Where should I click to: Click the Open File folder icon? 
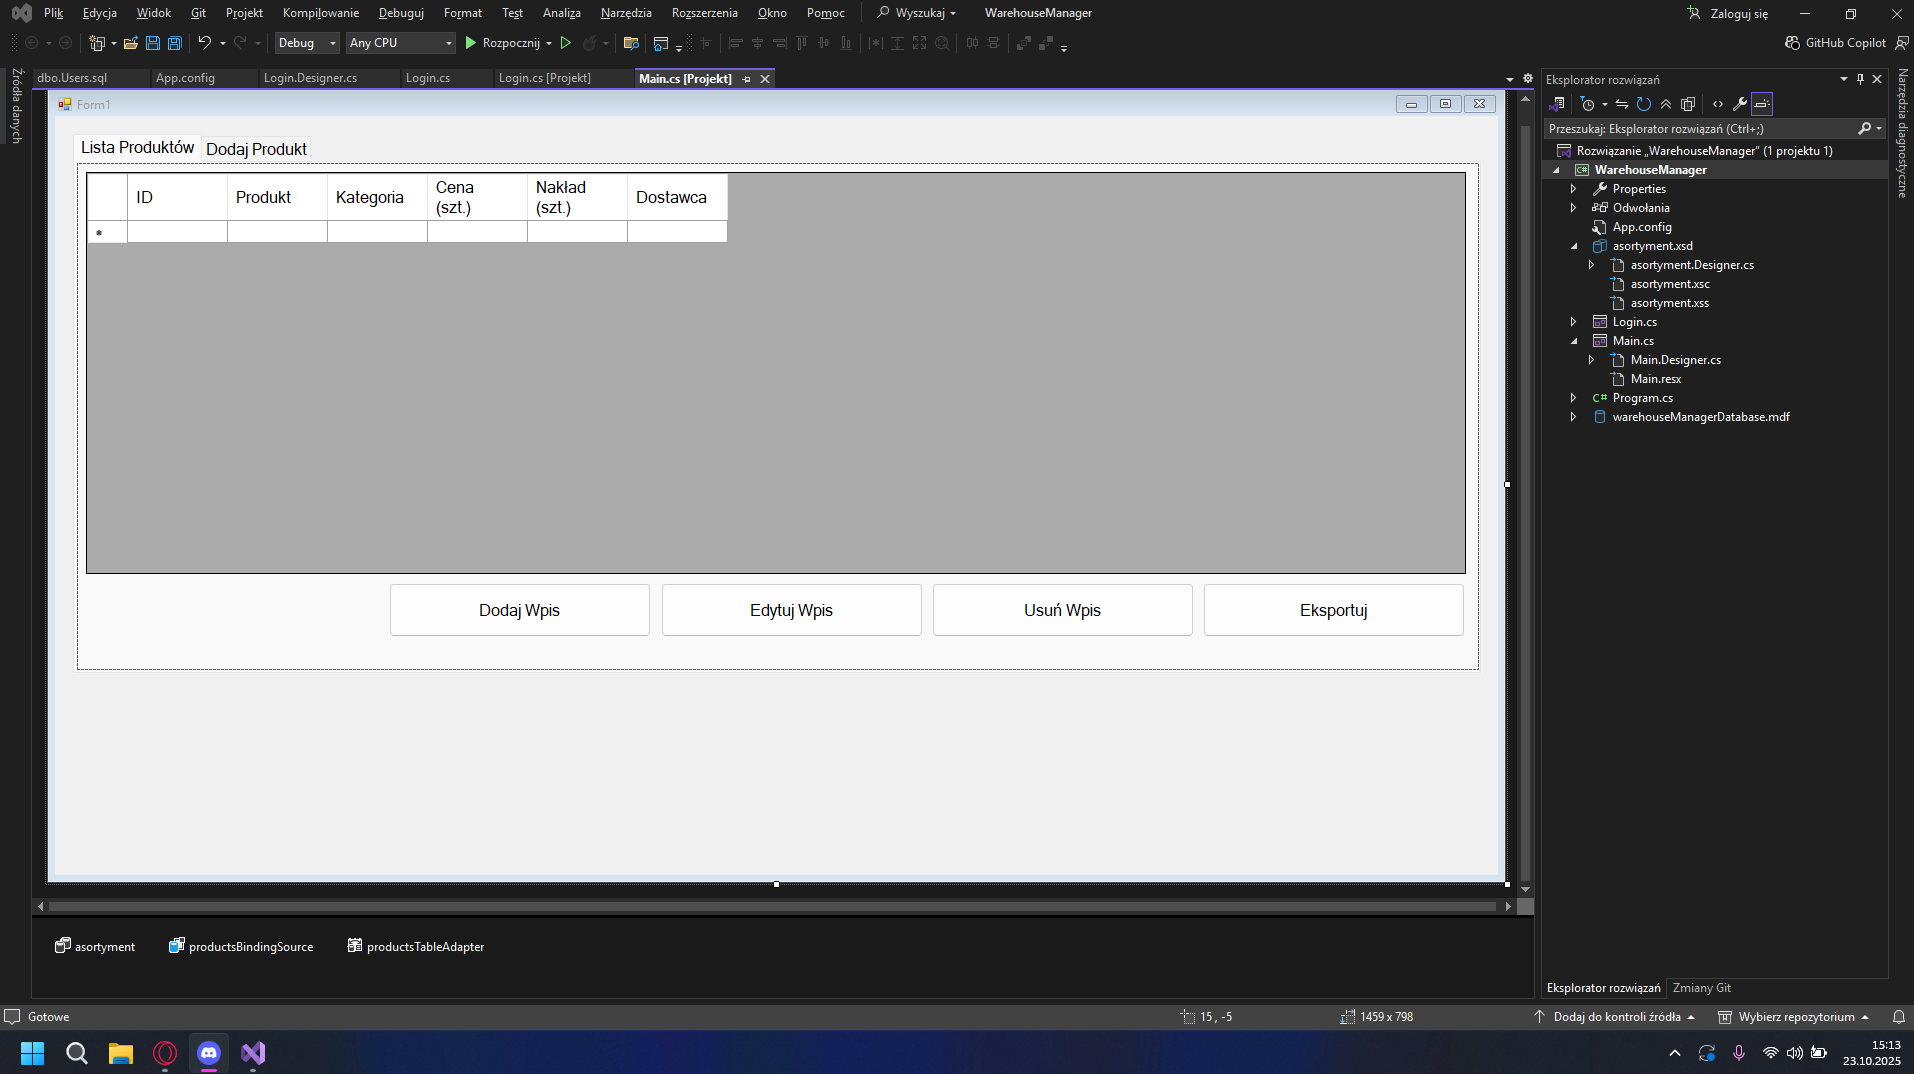[x=130, y=43]
